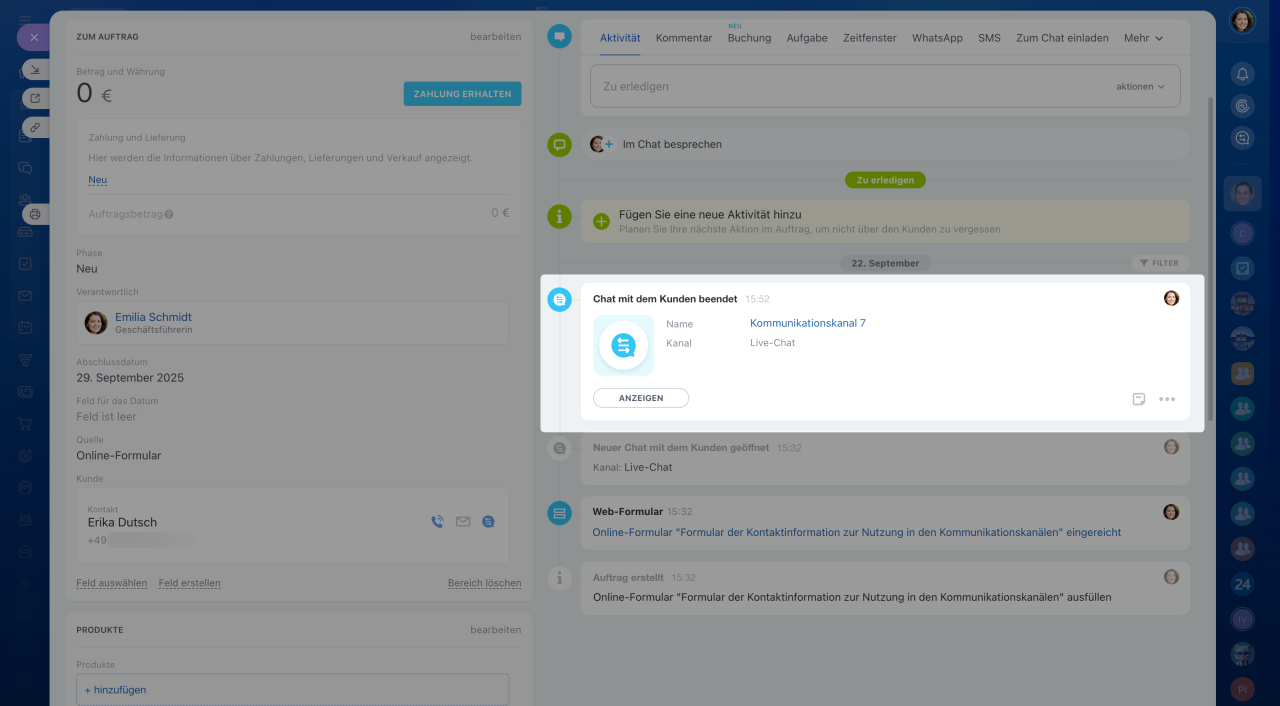Switch to the Kommentar tab
Viewport: 1280px width, 706px height.
click(x=684, y=38)
